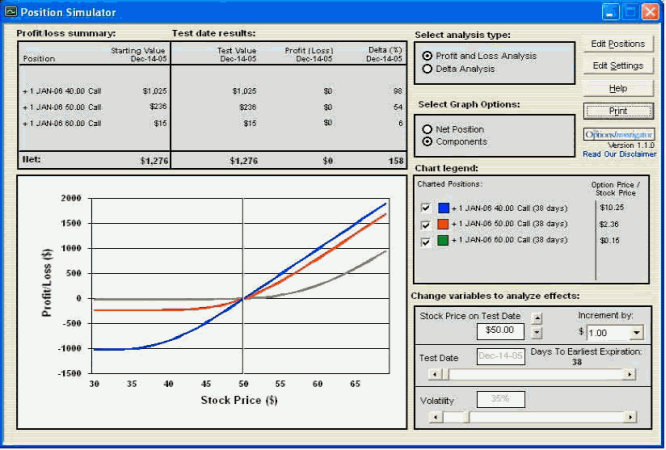The width and height of the screenshot is (666, 450).
Task: Click the Volatility scrollbar left arrow
Action: pos(433,416)
